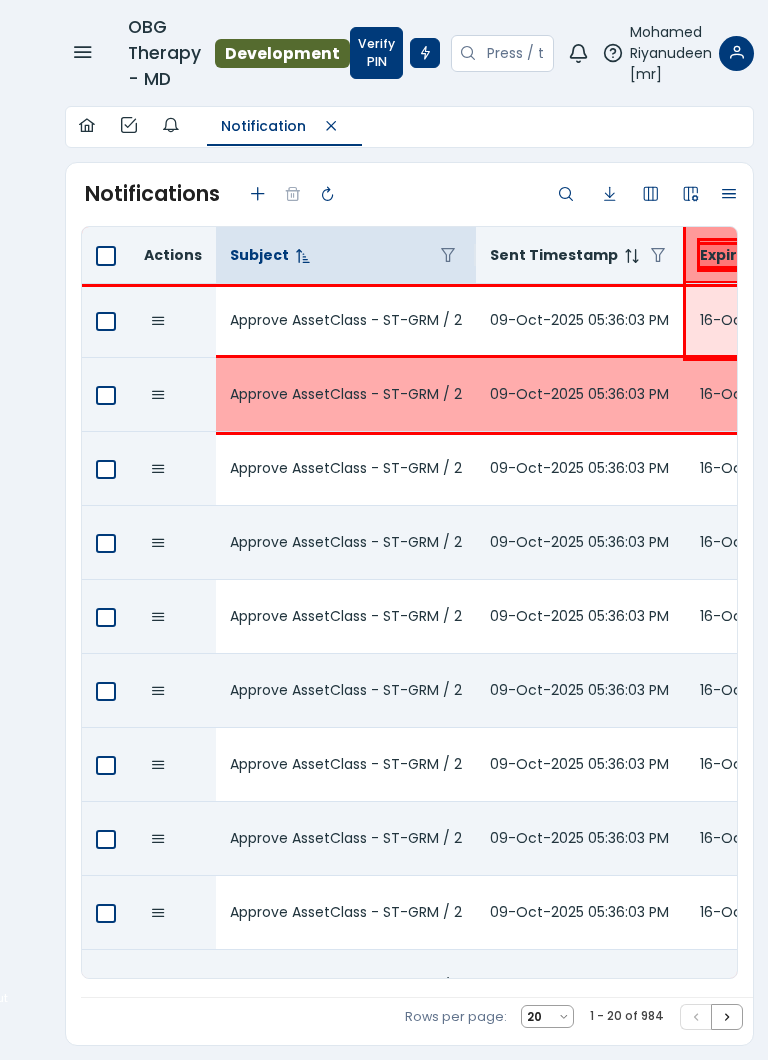
Task: Open the Subject column filter
Action: 448,256
